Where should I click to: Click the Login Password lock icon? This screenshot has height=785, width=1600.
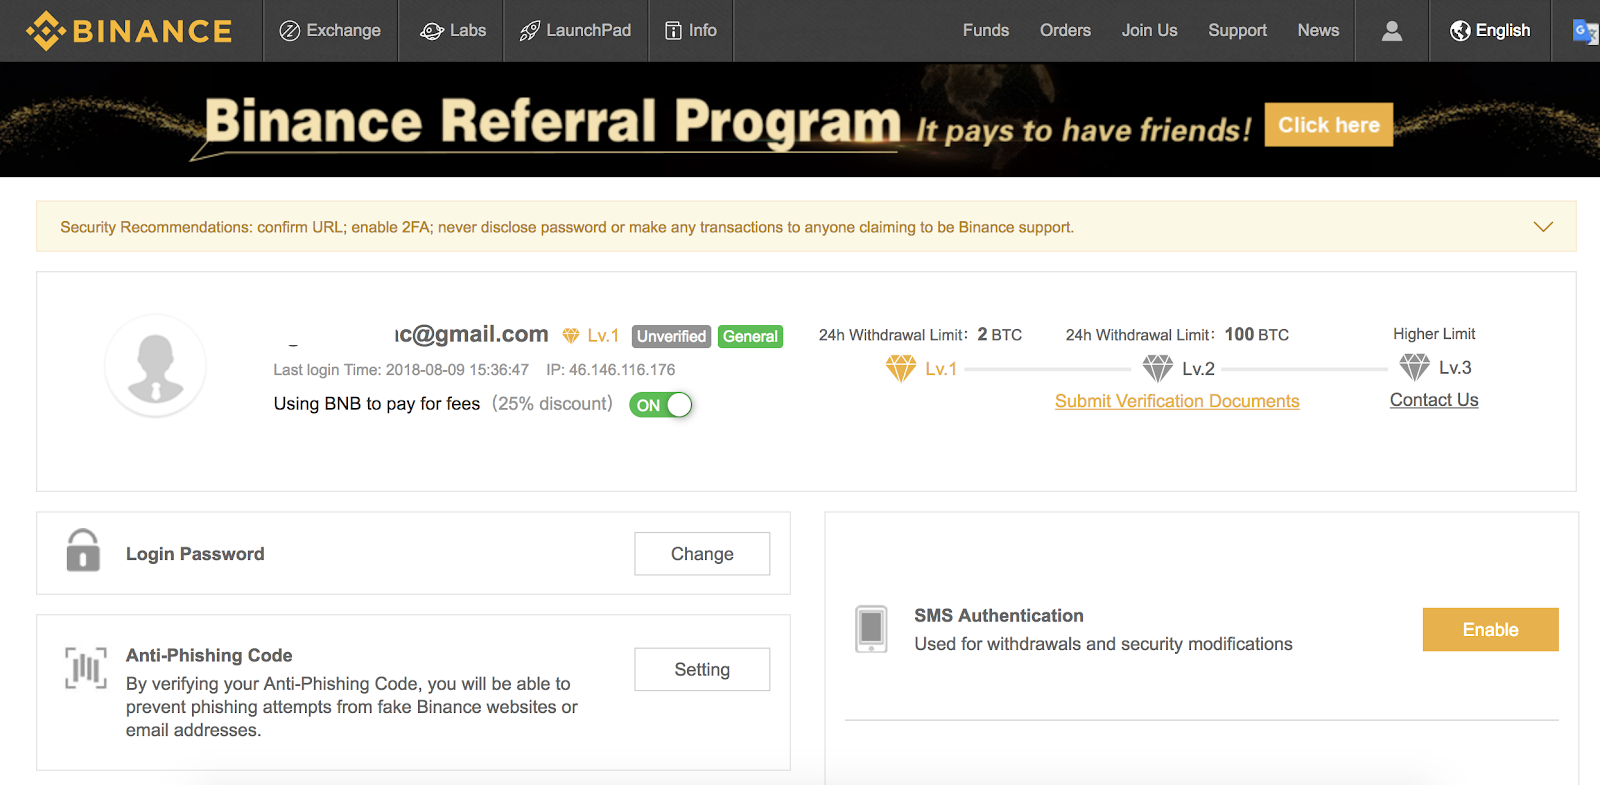[83, 551]
